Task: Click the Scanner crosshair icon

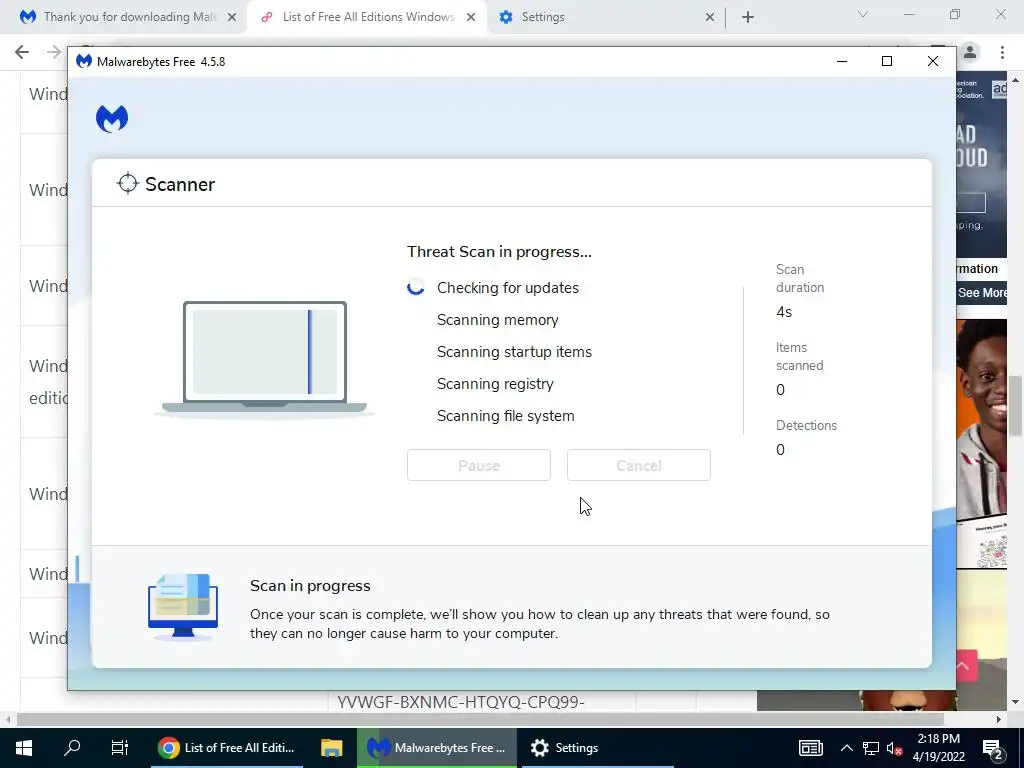Action: pyautogui.click(x=127, y=184)
